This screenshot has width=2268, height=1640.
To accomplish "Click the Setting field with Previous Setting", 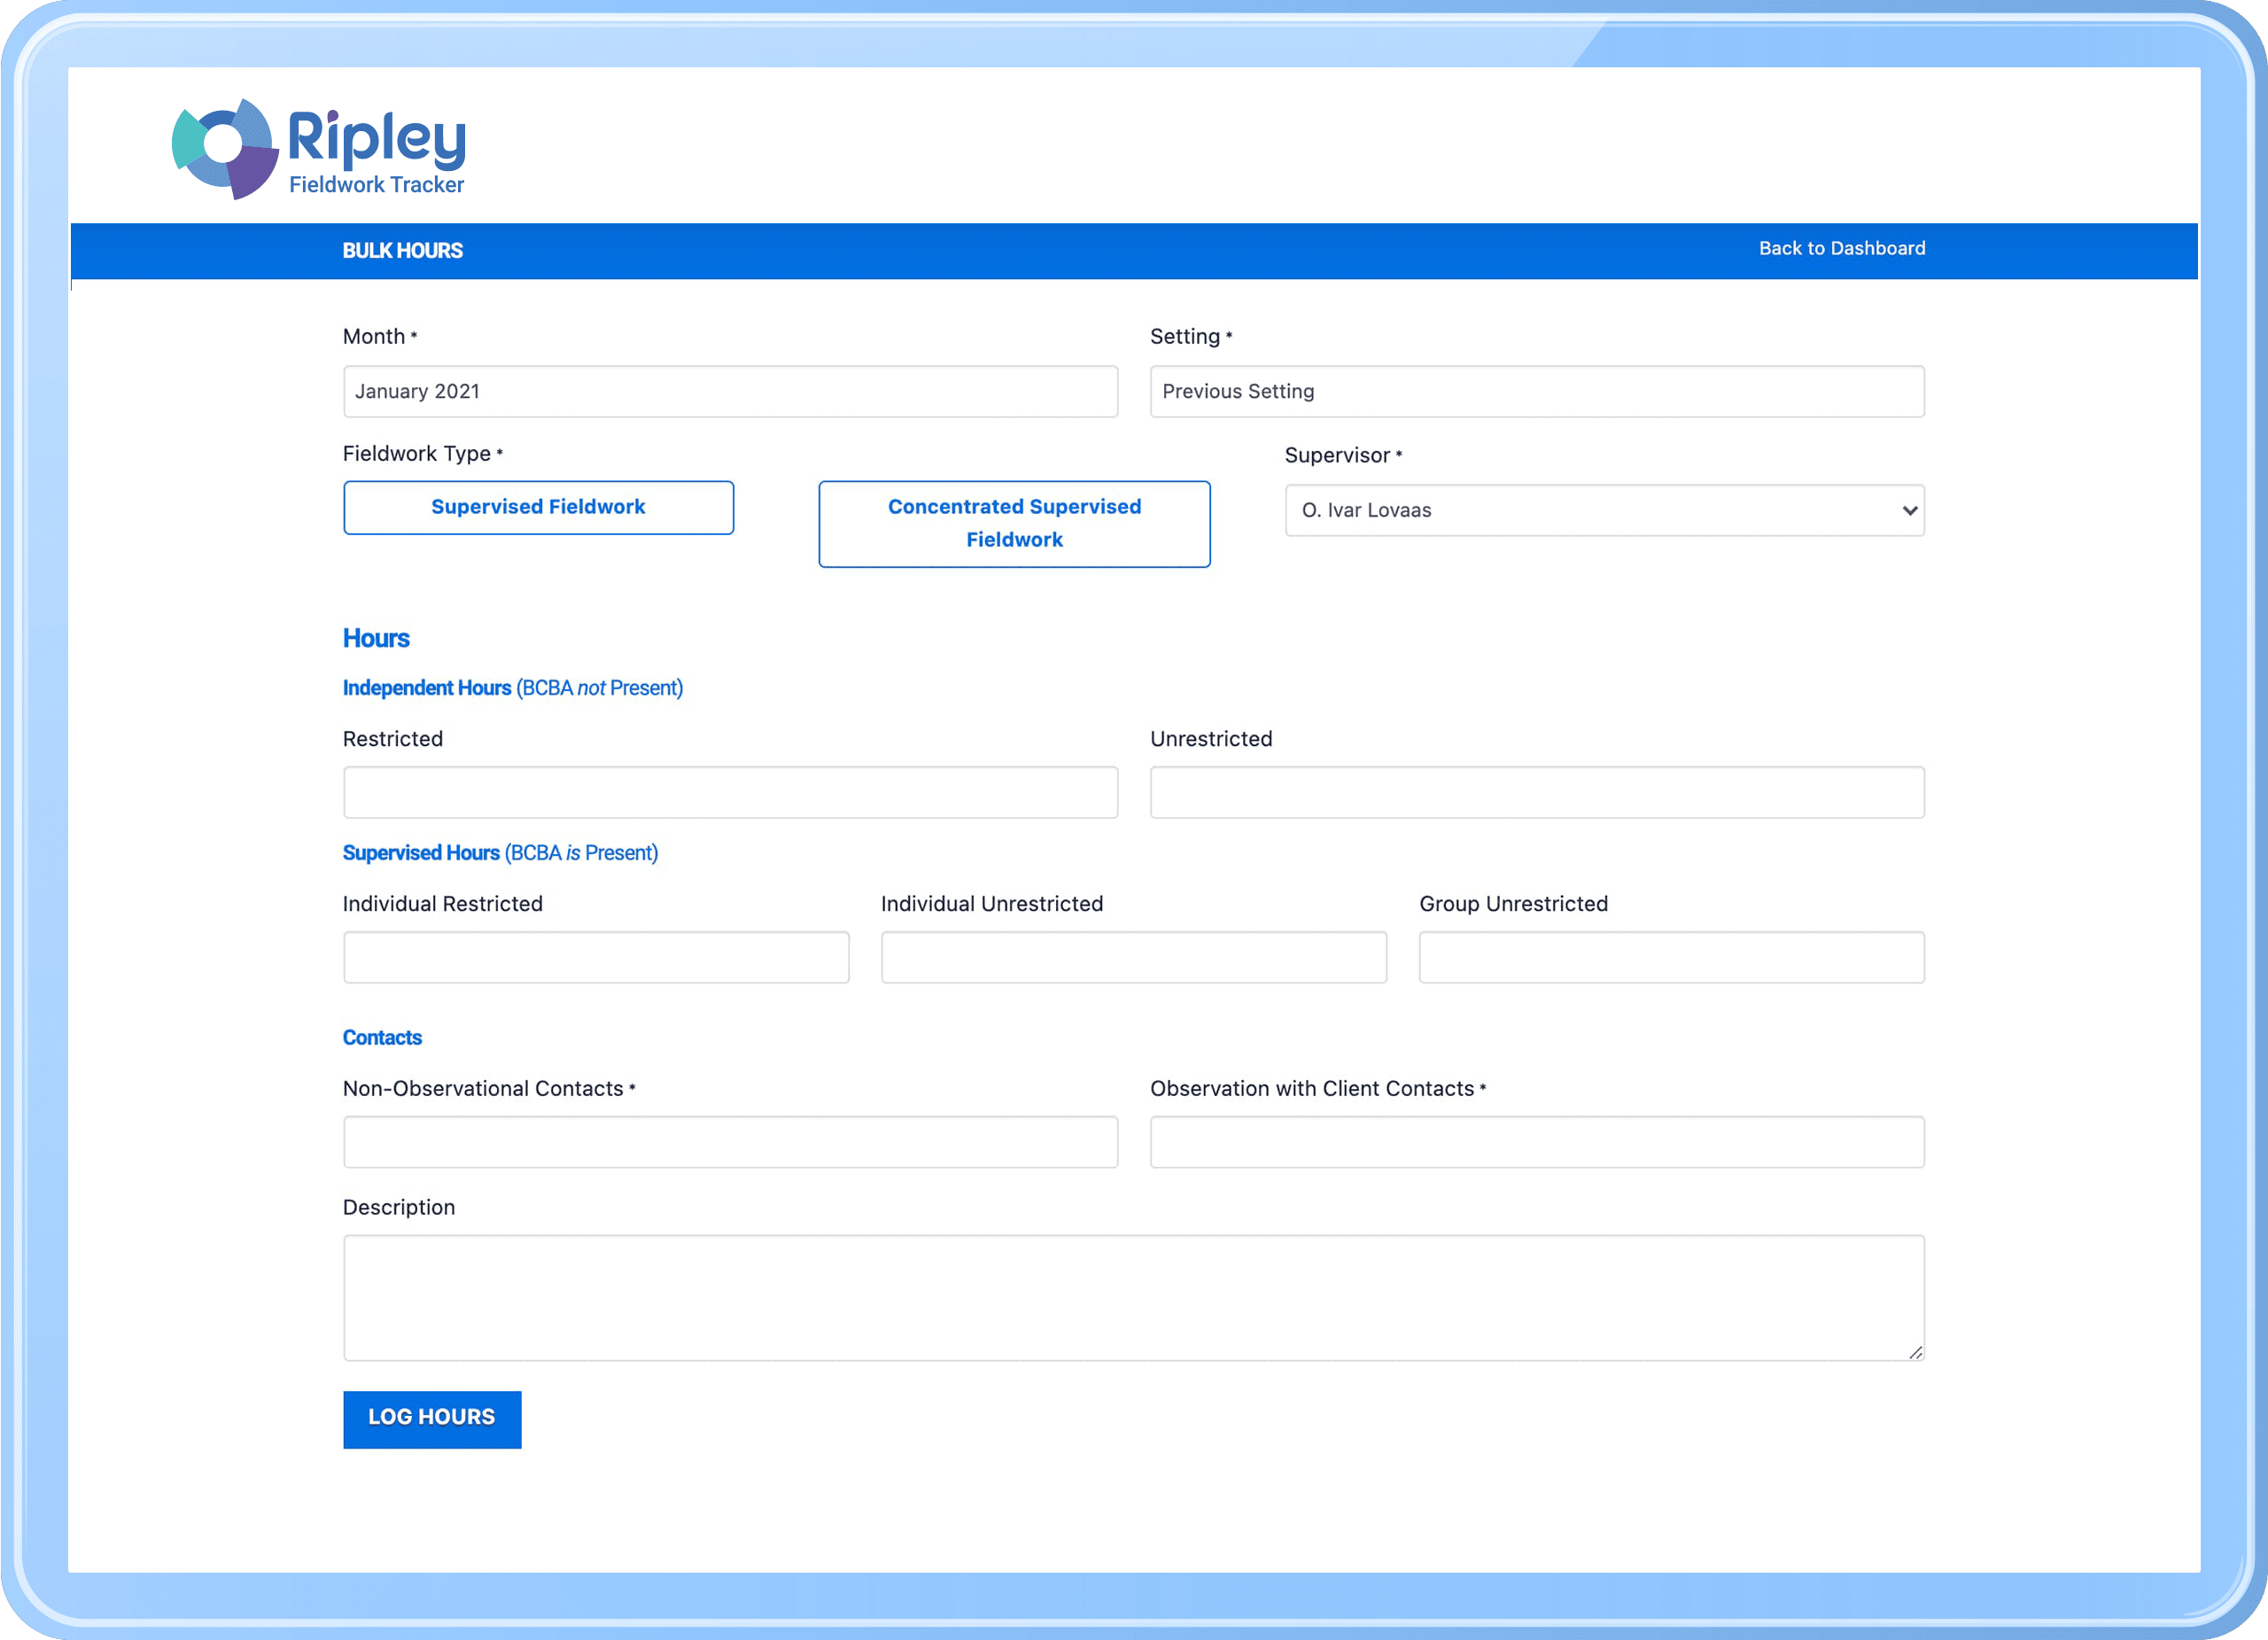I will [x=1537, y=391].
